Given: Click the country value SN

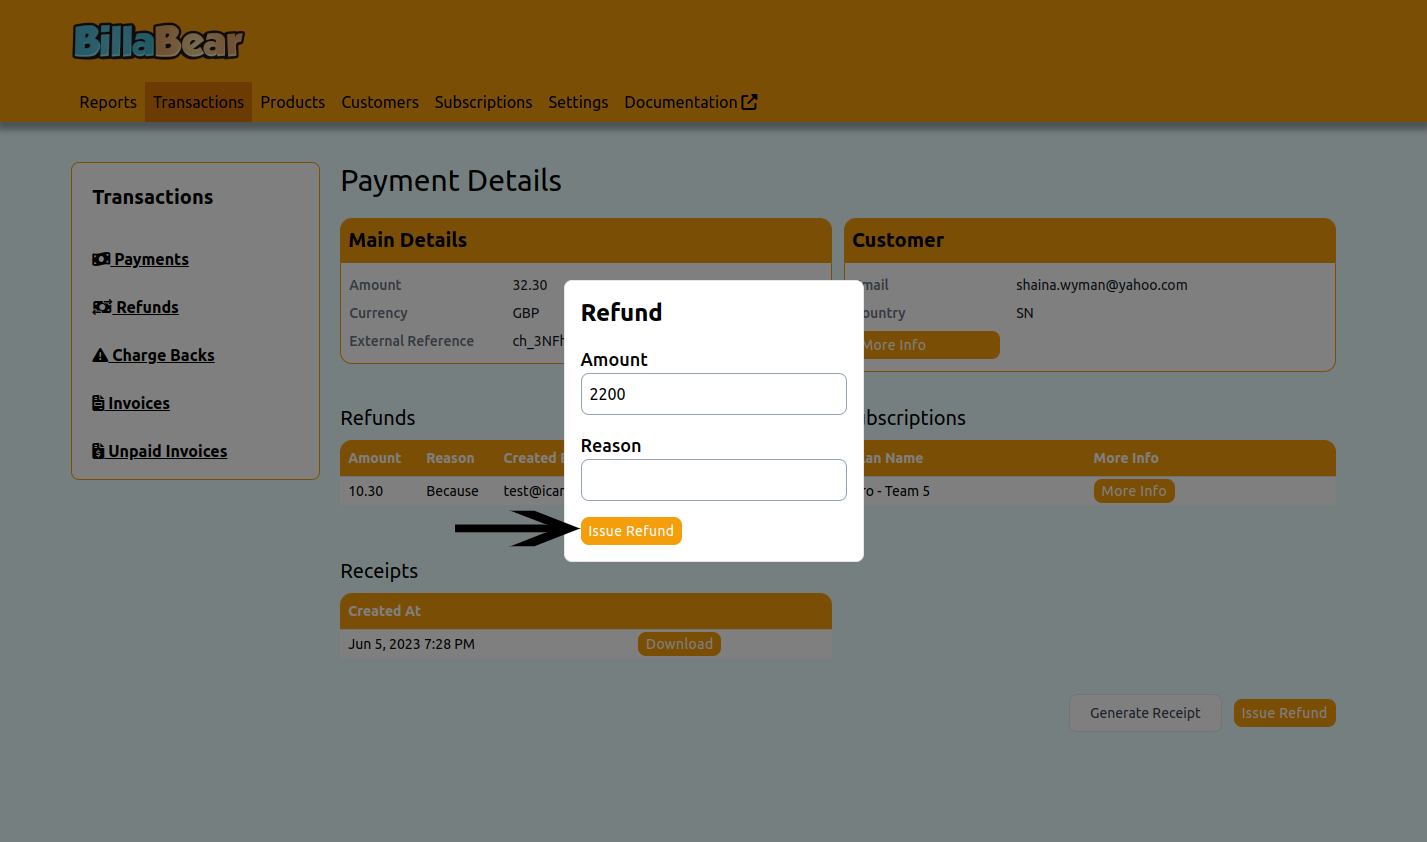Looking at the screenshot, I should 1025,313.
